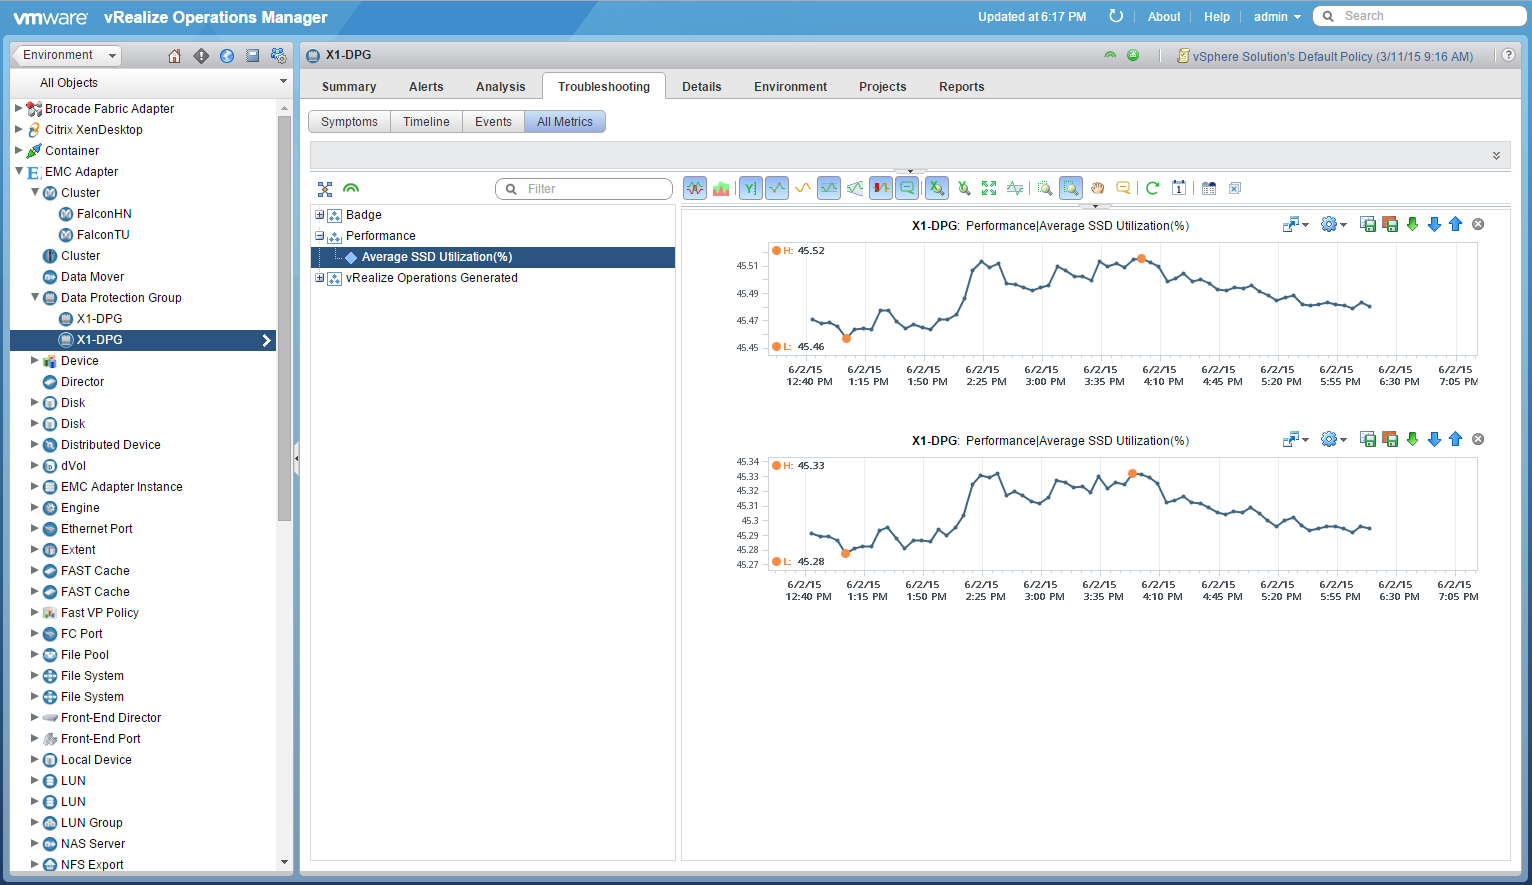Click the refresh charts icon
The image size is (1532, 885).
point(1152,188)
